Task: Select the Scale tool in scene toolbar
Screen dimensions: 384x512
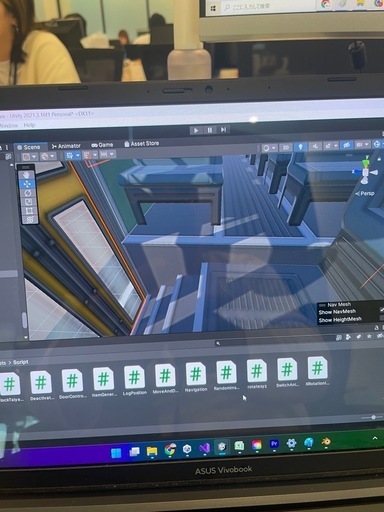Action: click(28, 202)
